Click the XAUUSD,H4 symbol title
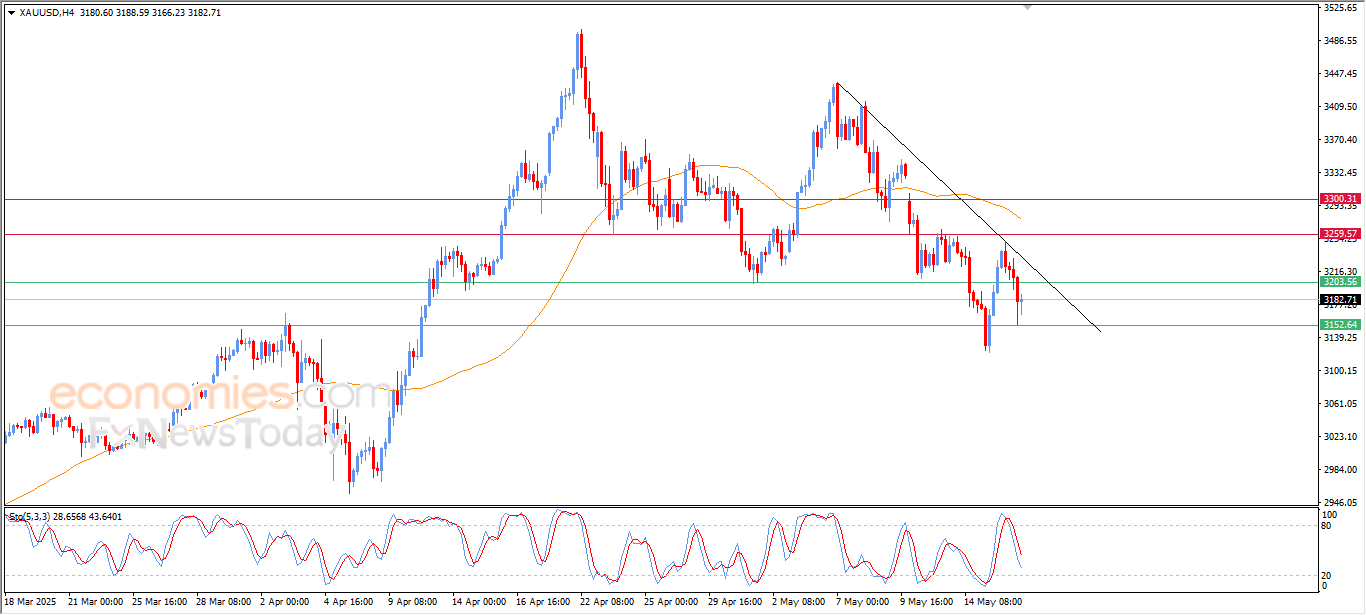Screen dimensions: 1366x615 click(x=47, y=13)
